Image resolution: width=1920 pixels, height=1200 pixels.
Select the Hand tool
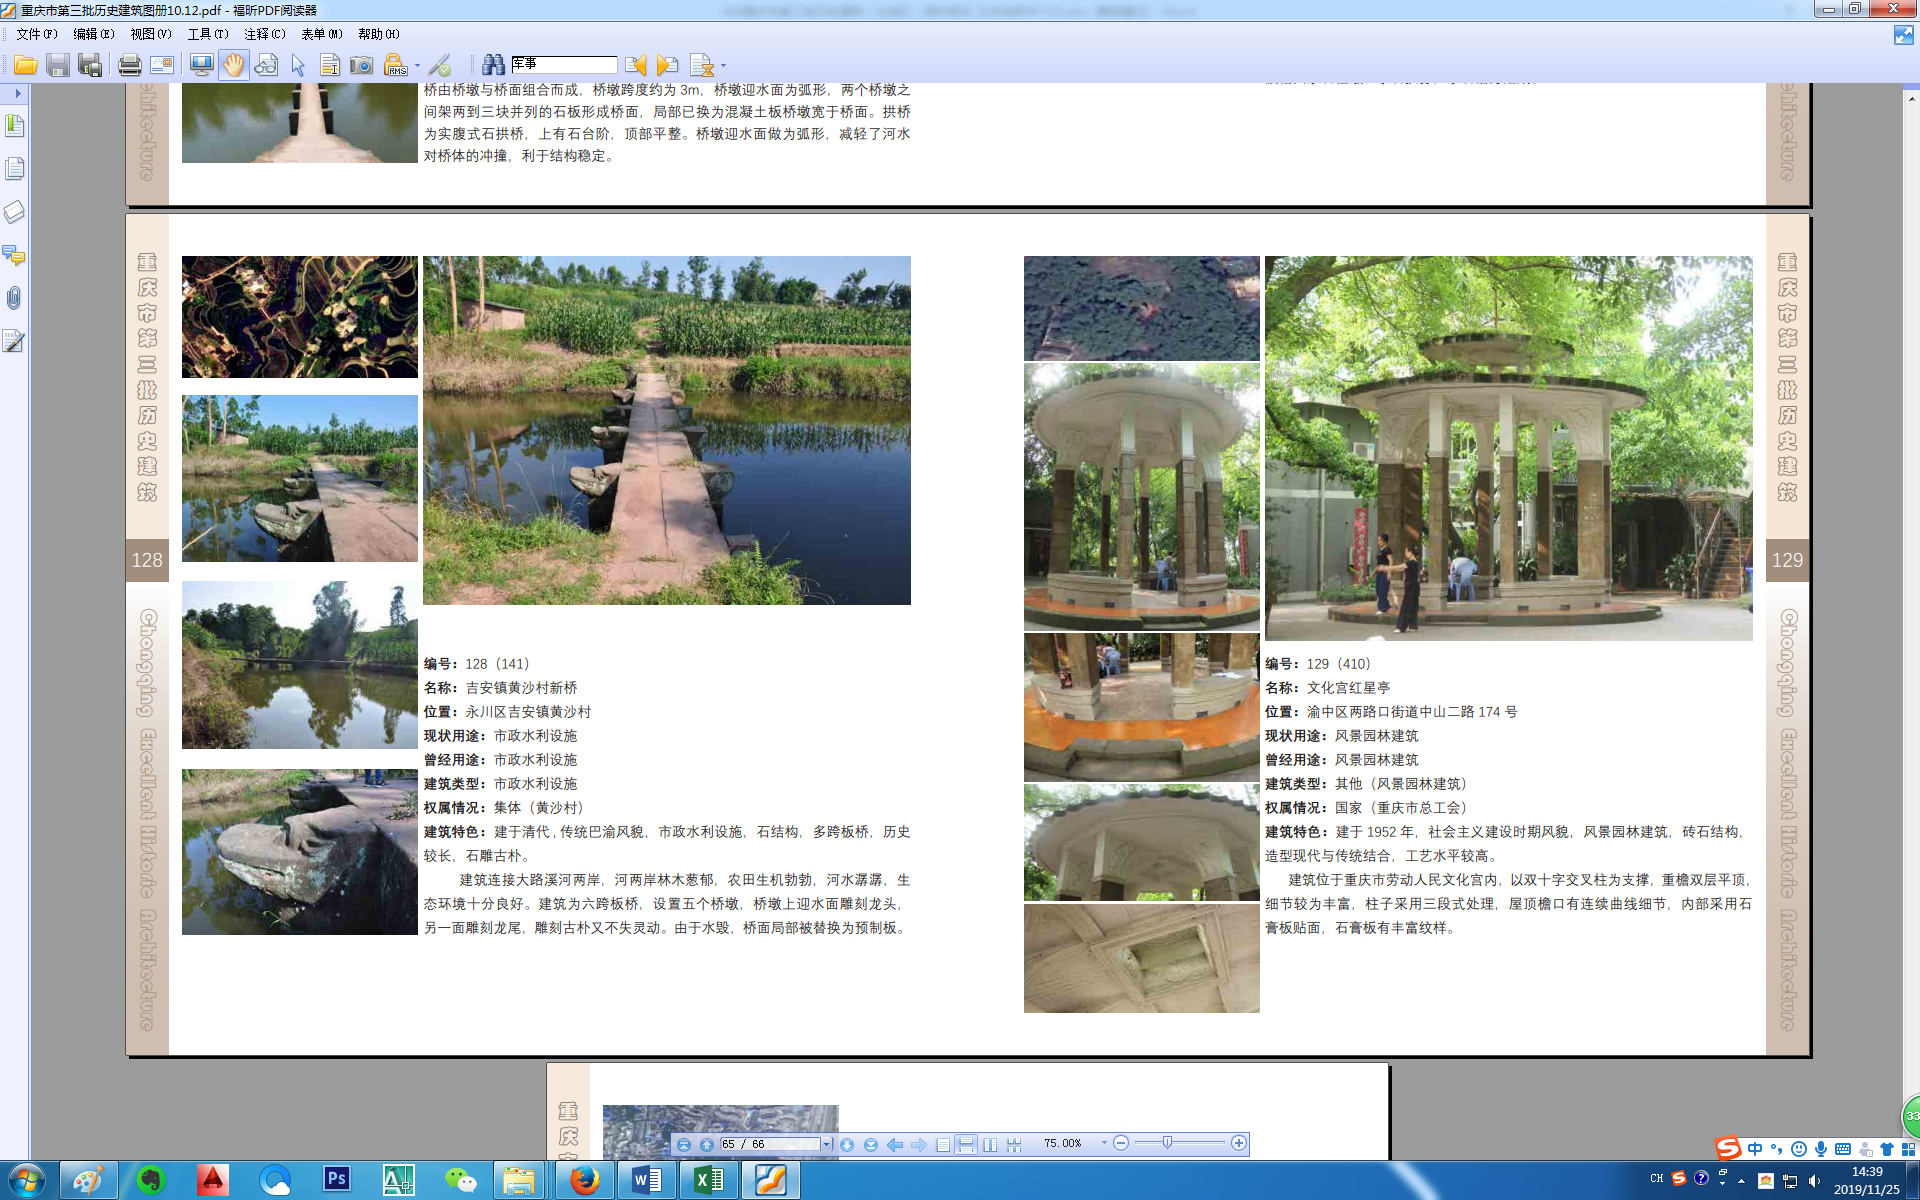[x=233, y=65]
